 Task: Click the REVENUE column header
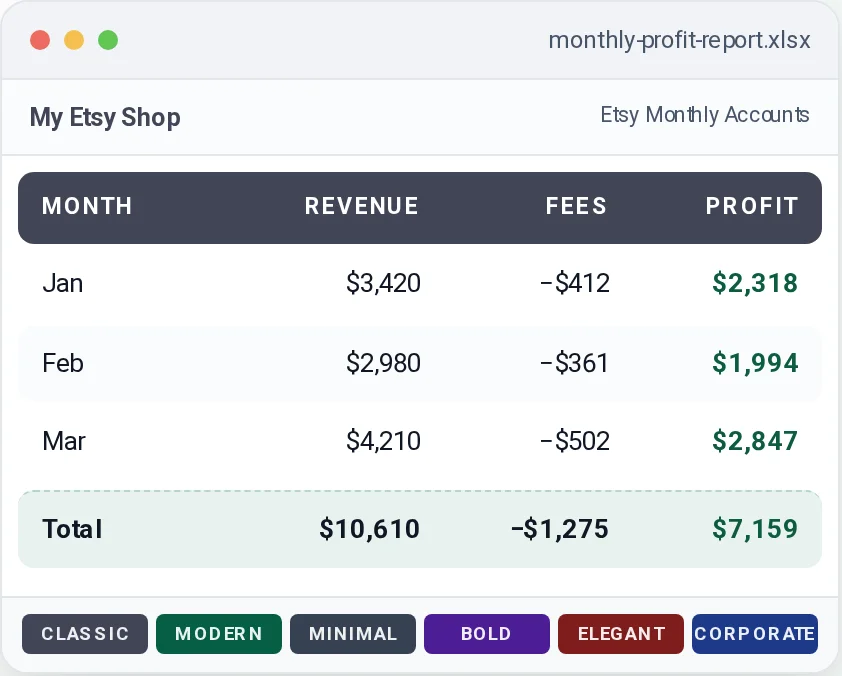coord(362,206)
